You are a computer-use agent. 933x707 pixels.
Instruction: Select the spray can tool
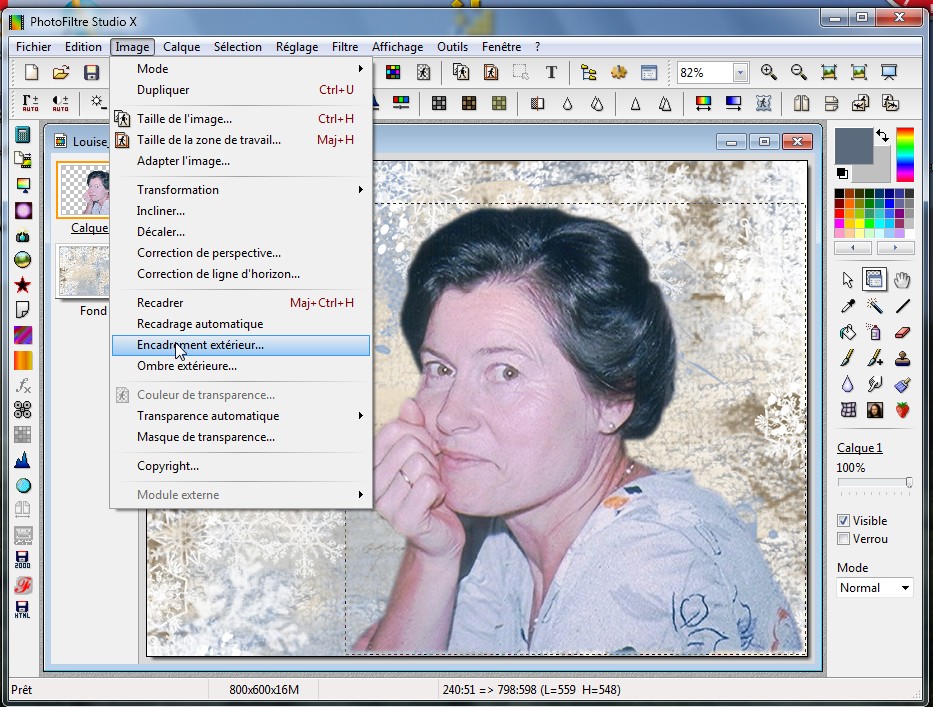coord(875,332)
